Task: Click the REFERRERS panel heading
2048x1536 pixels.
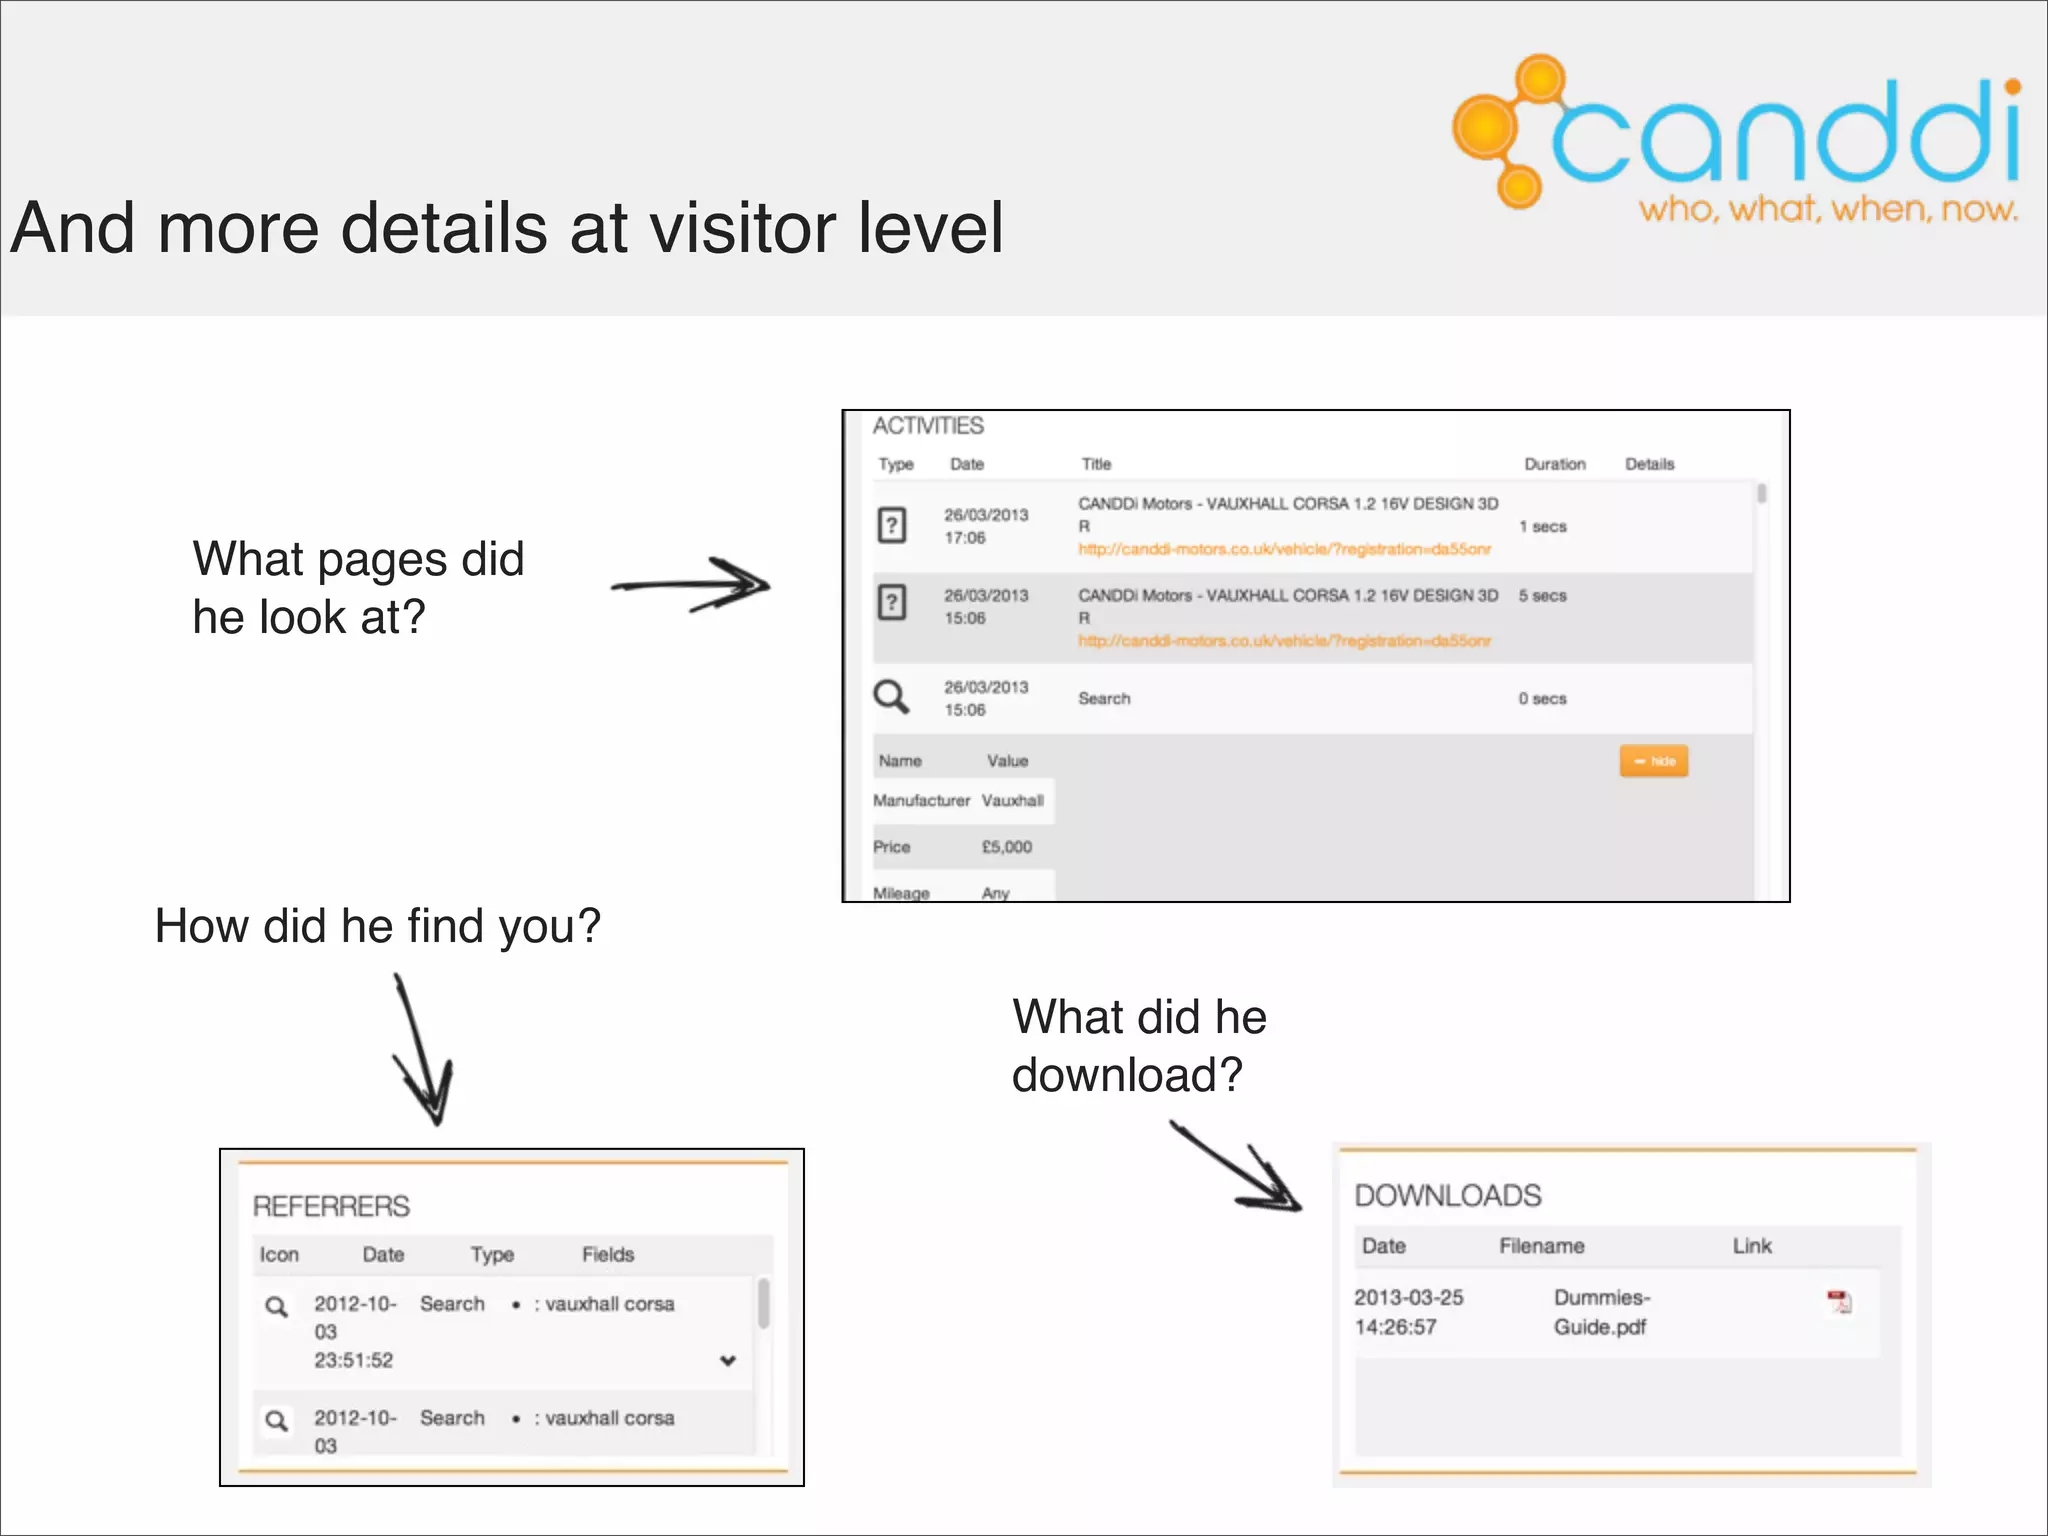Action: tap(331, 1206)
